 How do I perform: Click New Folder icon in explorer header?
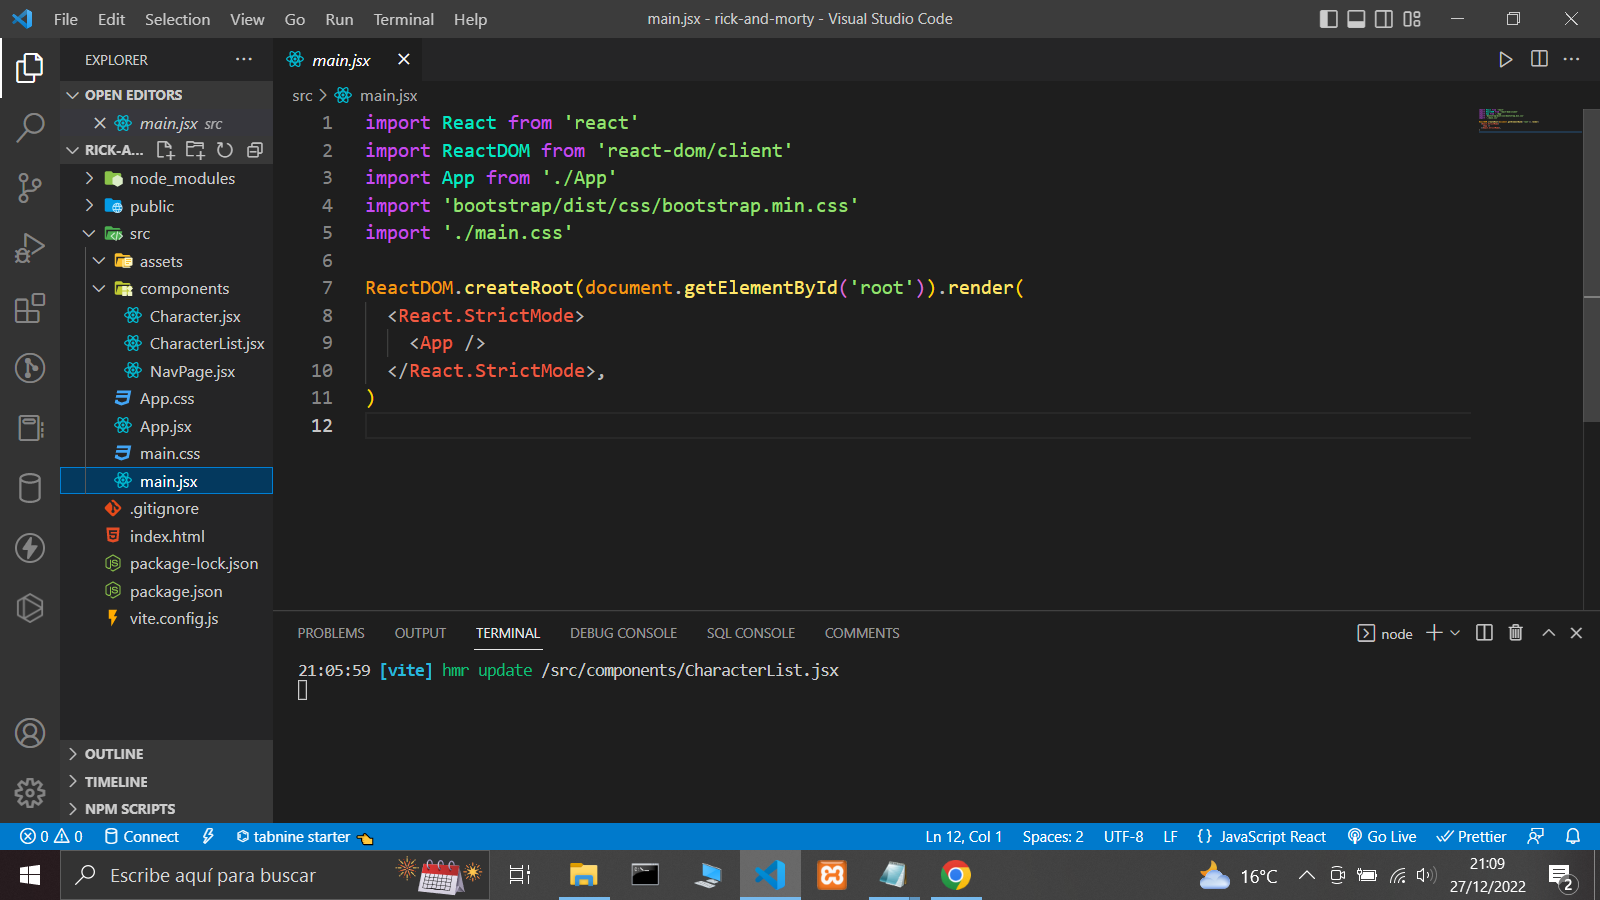point(195,150)
